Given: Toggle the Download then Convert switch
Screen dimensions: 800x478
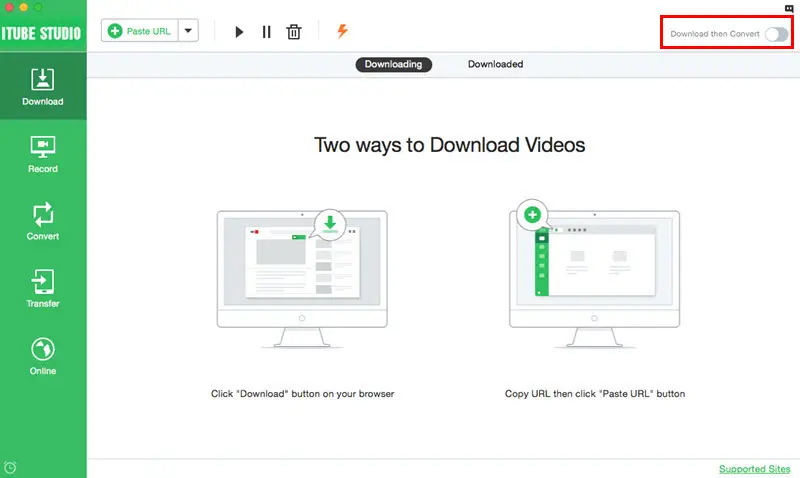Looking at the screenshot, I should pos(777,34).
